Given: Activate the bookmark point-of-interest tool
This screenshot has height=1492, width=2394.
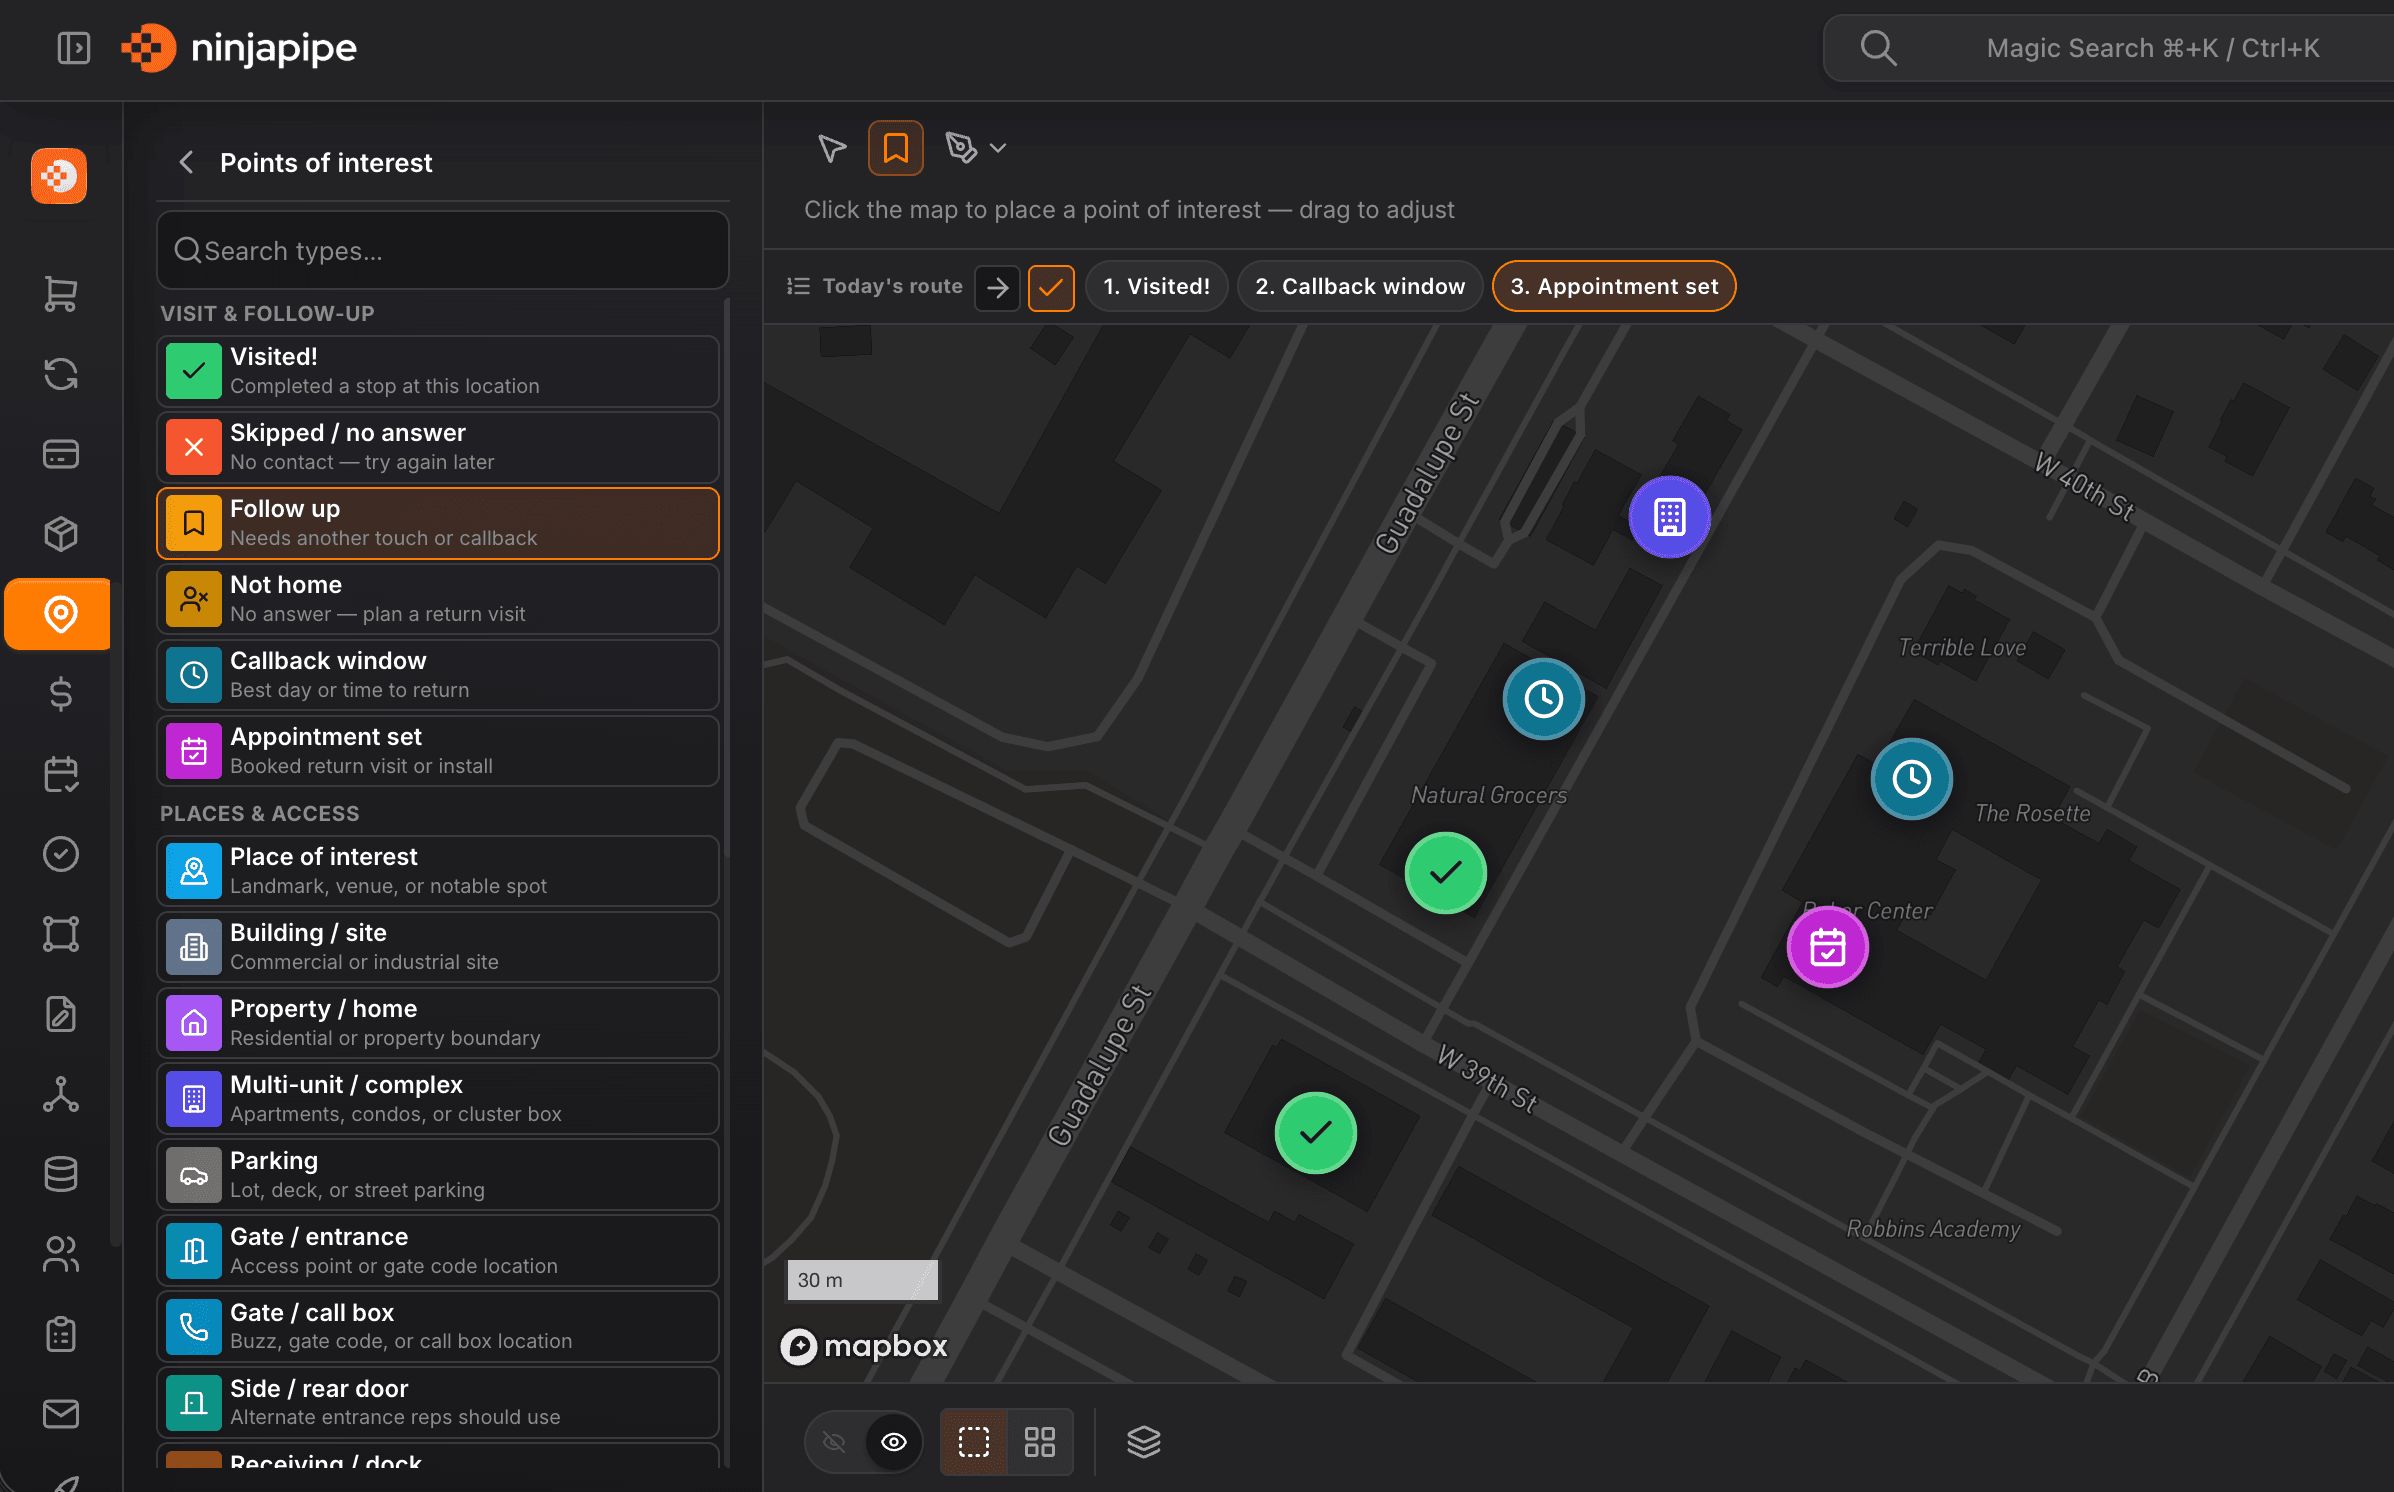Looking at the screenshot, I should [x=895, y=148].
